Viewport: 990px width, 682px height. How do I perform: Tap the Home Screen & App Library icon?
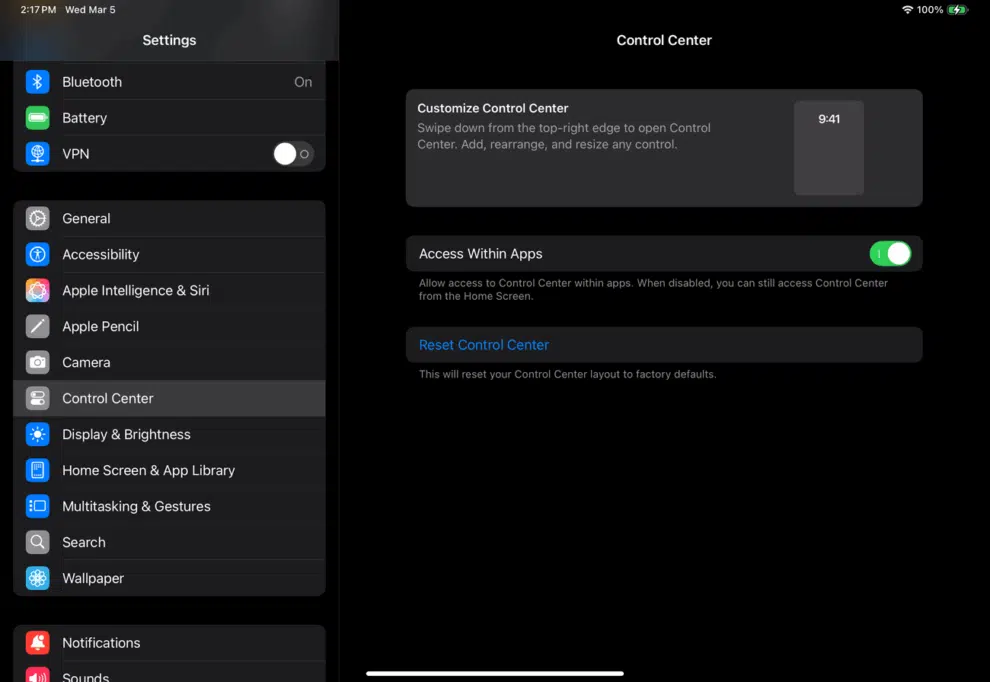pyautogui.click(x=37, y=470)
